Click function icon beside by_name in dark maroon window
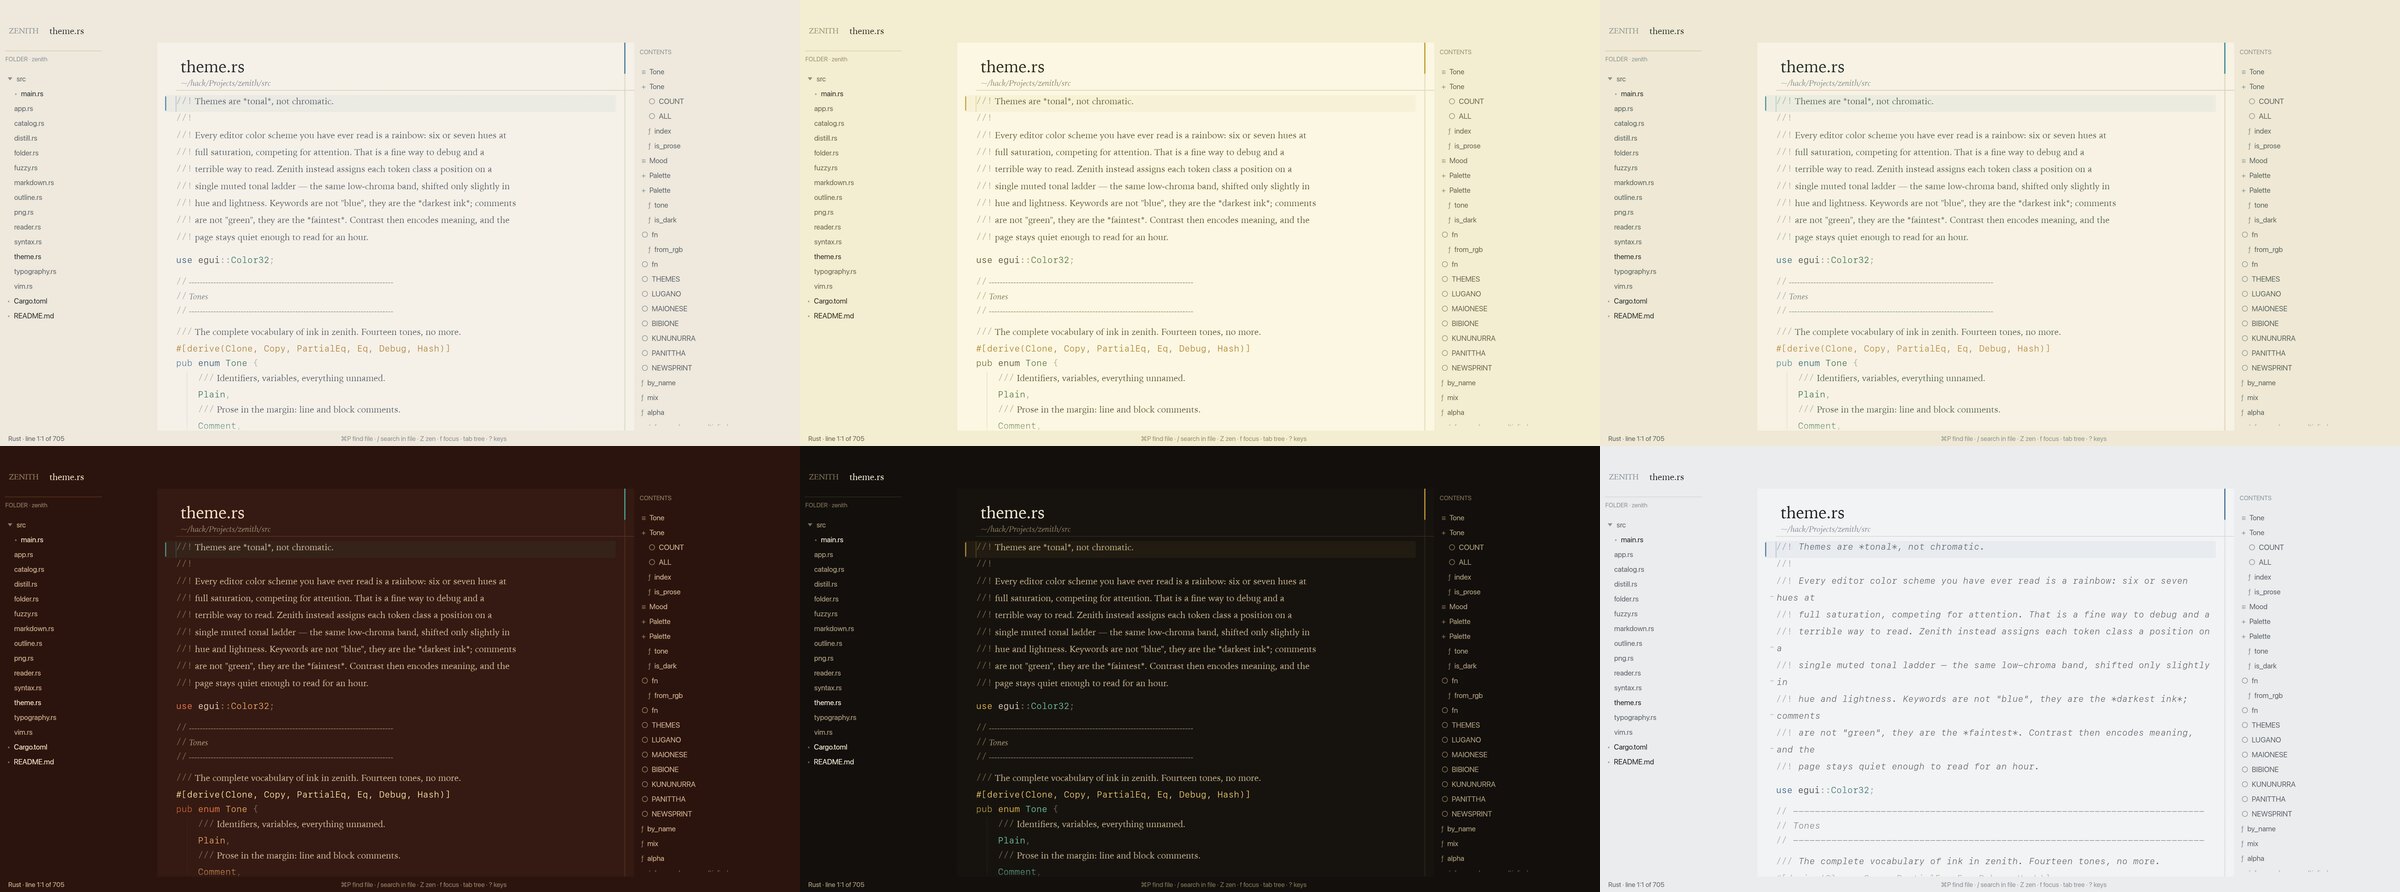The width and height of the screenshot is (2400, 892). pyautogui.click(x=643, y=829)
